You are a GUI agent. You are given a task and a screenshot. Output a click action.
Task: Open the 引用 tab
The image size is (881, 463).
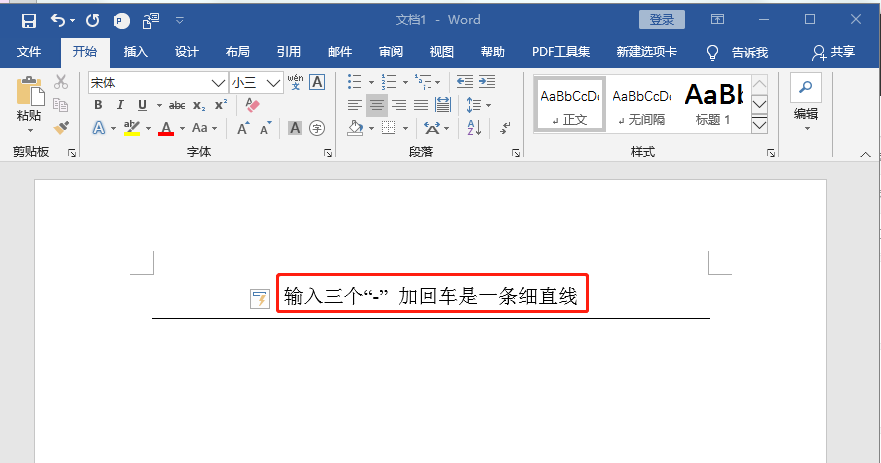click(289, 52)
